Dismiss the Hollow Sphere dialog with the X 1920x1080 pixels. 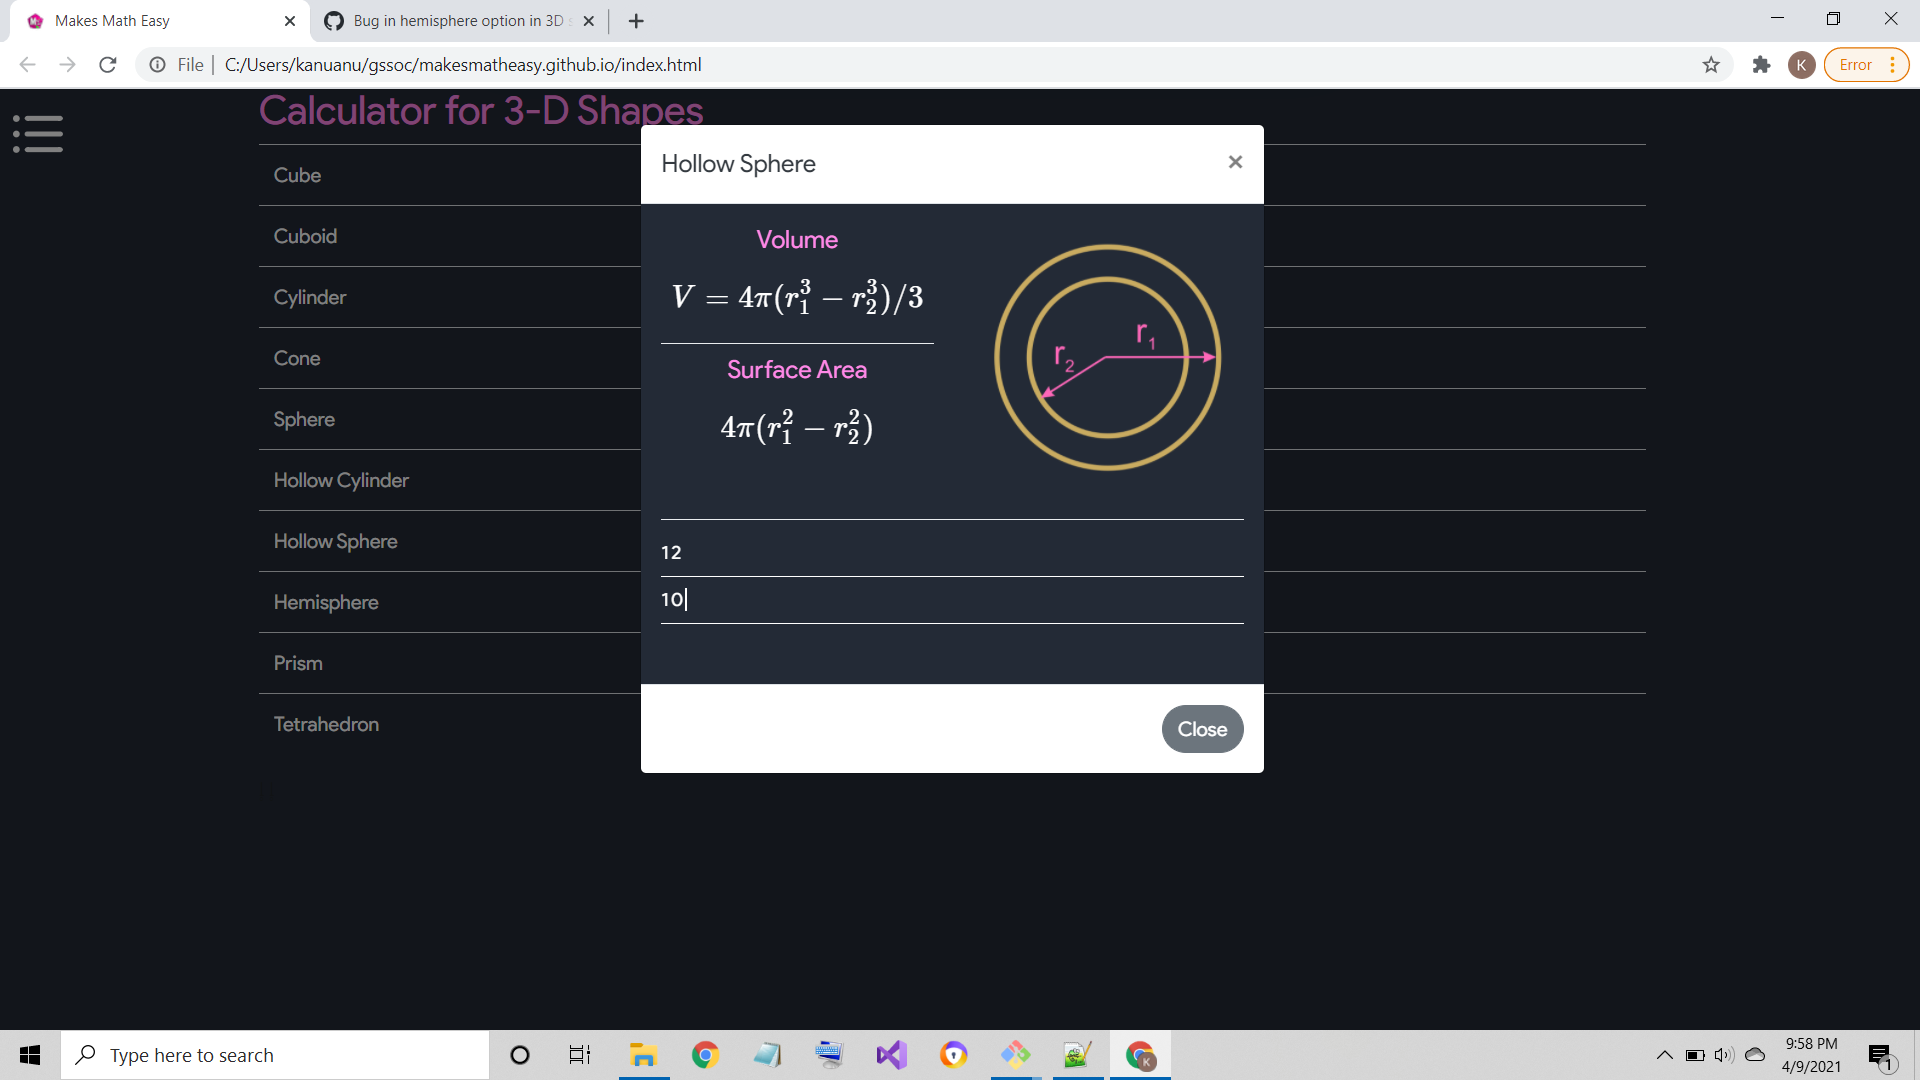(x=1235, y=162)
